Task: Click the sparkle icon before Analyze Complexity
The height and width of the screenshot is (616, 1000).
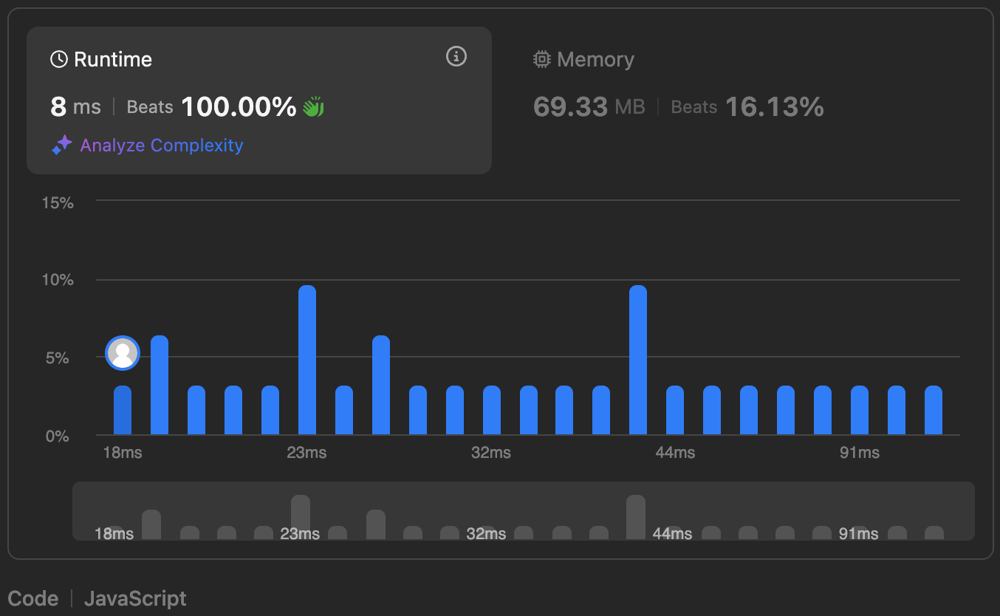Action: click(x=62, y=146)
